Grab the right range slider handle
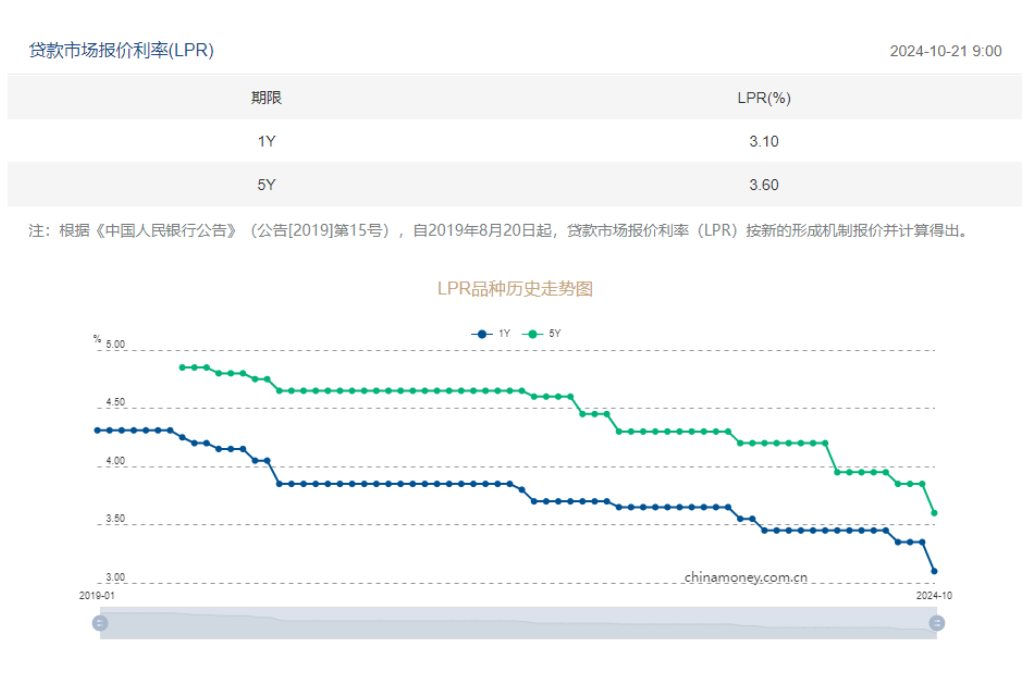This screenshot has height=675, width=1030. 937,622
